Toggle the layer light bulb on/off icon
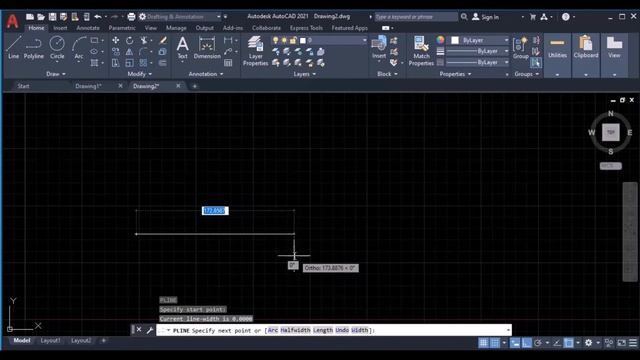This screenshot has height=360, width=640. 276,40
